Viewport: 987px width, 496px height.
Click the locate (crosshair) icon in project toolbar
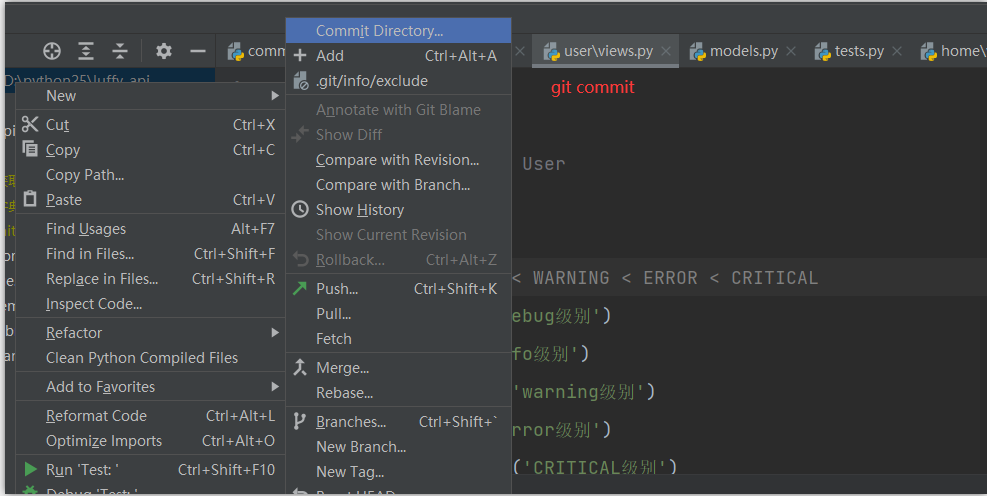tap(52, 51)
